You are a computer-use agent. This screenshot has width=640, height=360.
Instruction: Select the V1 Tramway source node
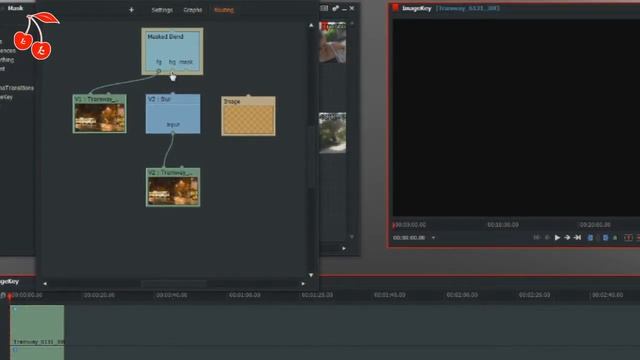pyautogui.click(x=100, y=114)
